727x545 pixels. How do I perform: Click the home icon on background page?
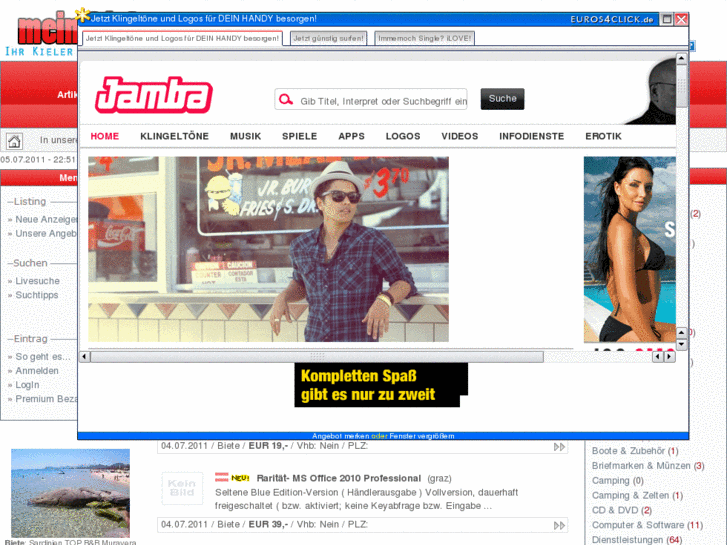[x=14, y=141]
